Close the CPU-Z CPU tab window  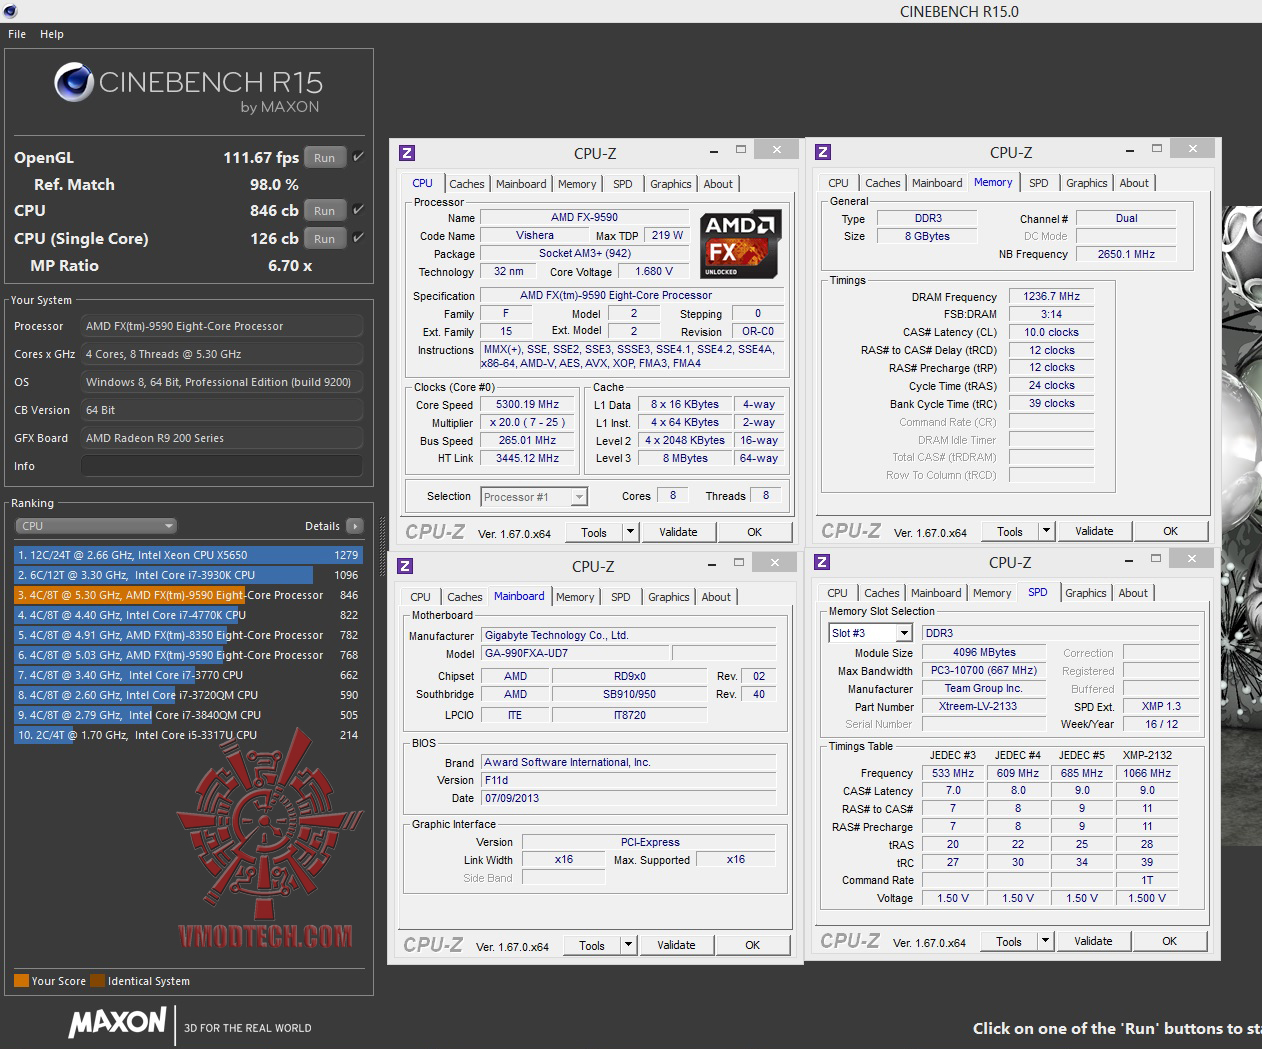coord(776,149)
